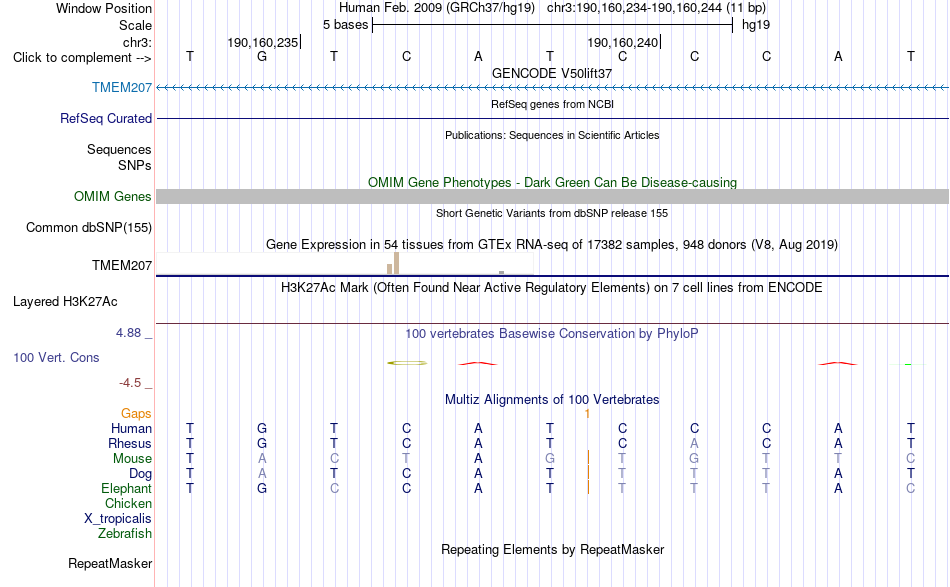Click the orange Gaps label
This screenshot has height=587, width=950.
(136, 413)
